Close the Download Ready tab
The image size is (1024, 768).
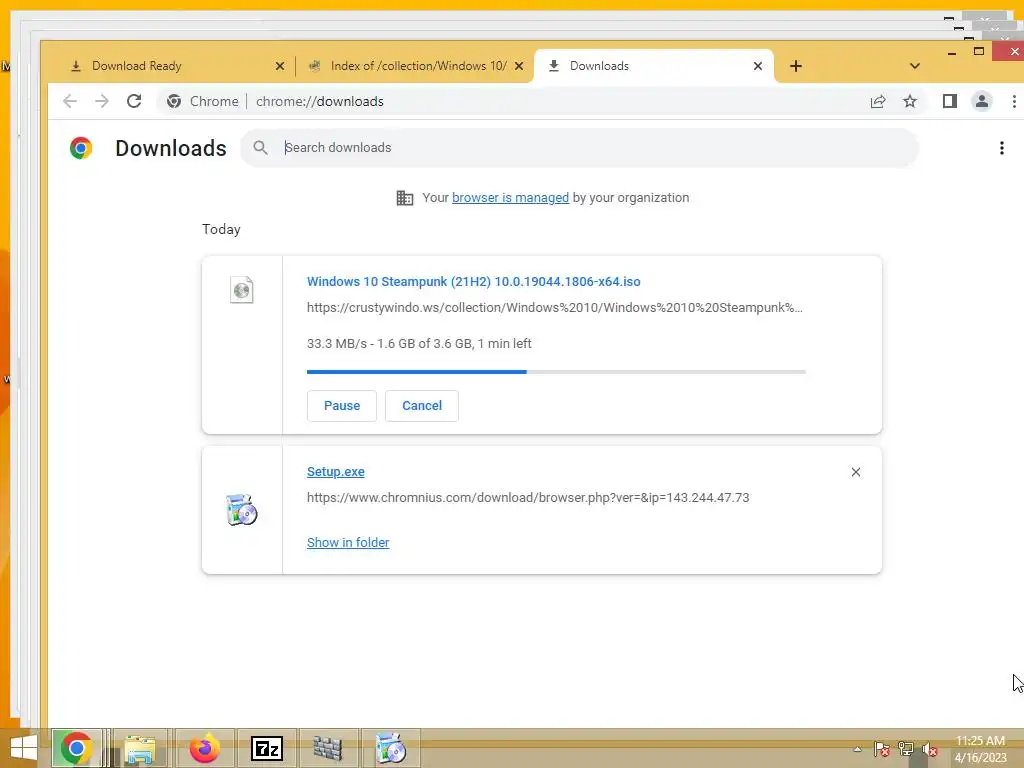(x=280, y=66)
